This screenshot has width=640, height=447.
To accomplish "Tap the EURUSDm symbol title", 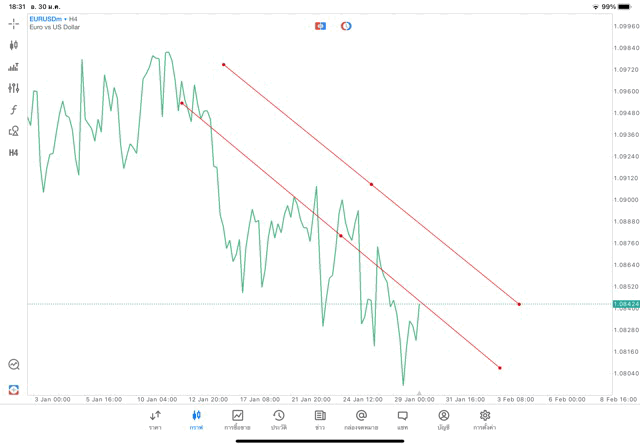I will tap(49, 19).
